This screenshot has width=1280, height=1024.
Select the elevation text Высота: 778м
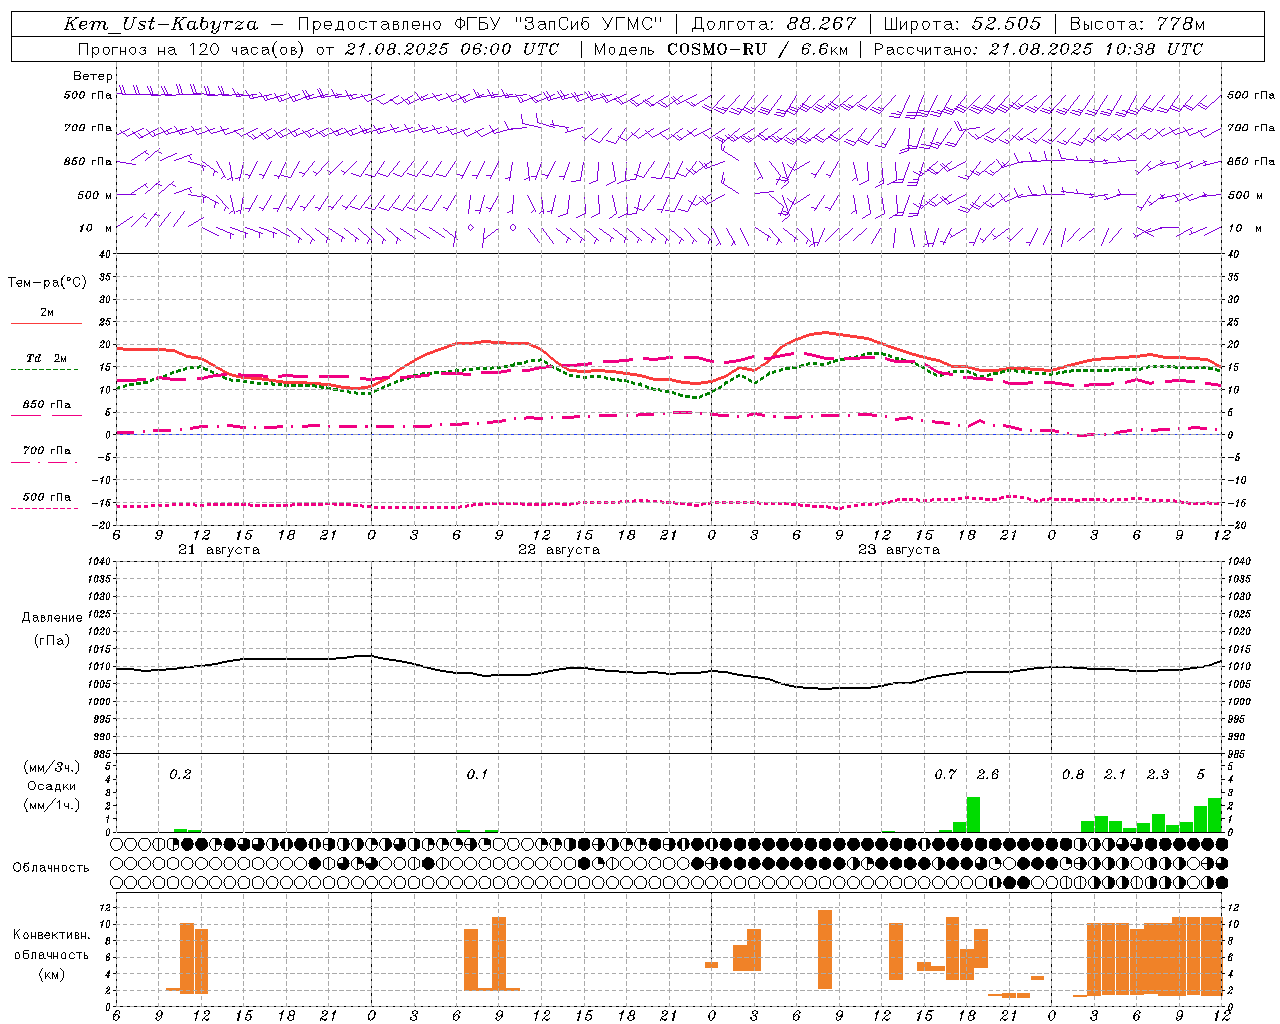(1137, 24)
